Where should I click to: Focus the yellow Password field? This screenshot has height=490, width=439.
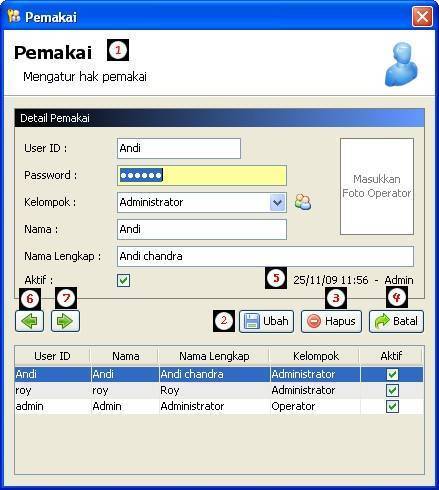202,175
